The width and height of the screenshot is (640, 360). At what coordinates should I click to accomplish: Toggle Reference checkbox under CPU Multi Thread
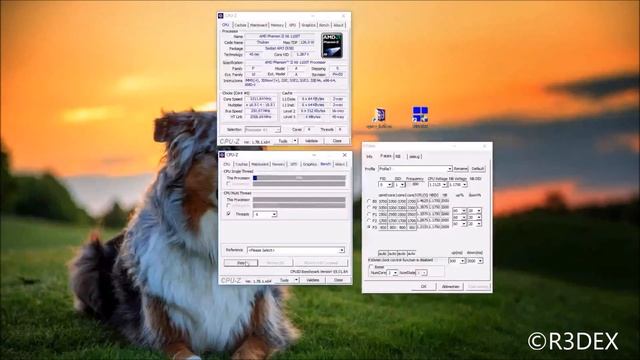click(x=229, y=206)
